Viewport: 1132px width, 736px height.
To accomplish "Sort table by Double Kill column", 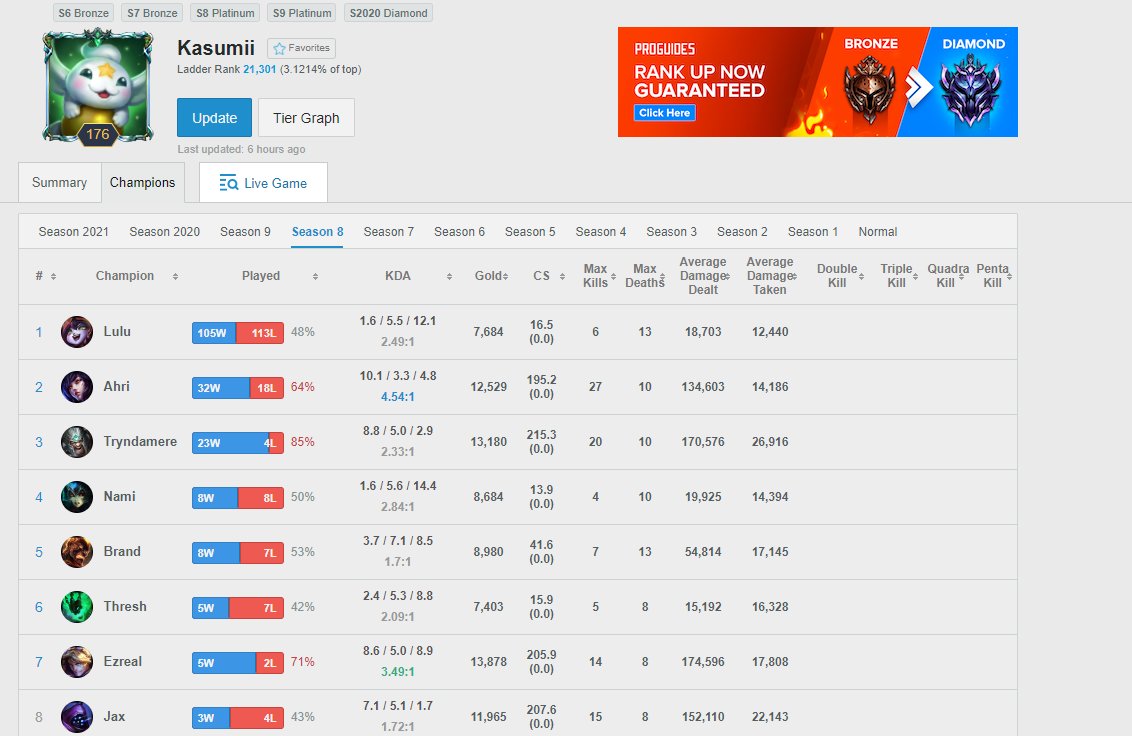I will pos(840,276).
